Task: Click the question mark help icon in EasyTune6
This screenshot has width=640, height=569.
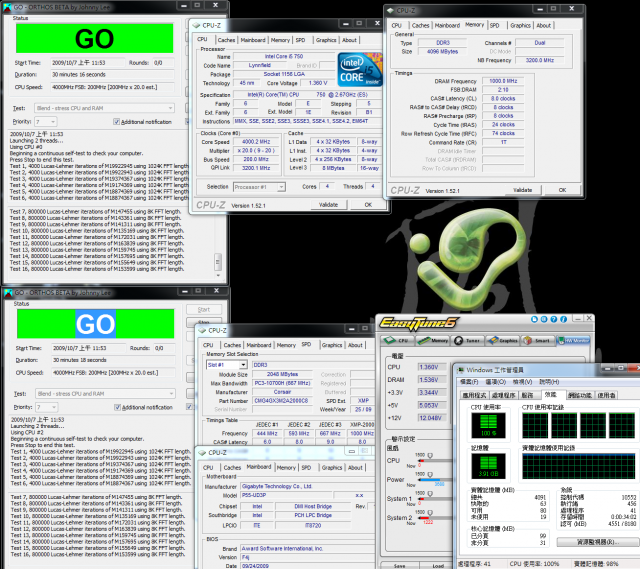Action: click(553, 319)
